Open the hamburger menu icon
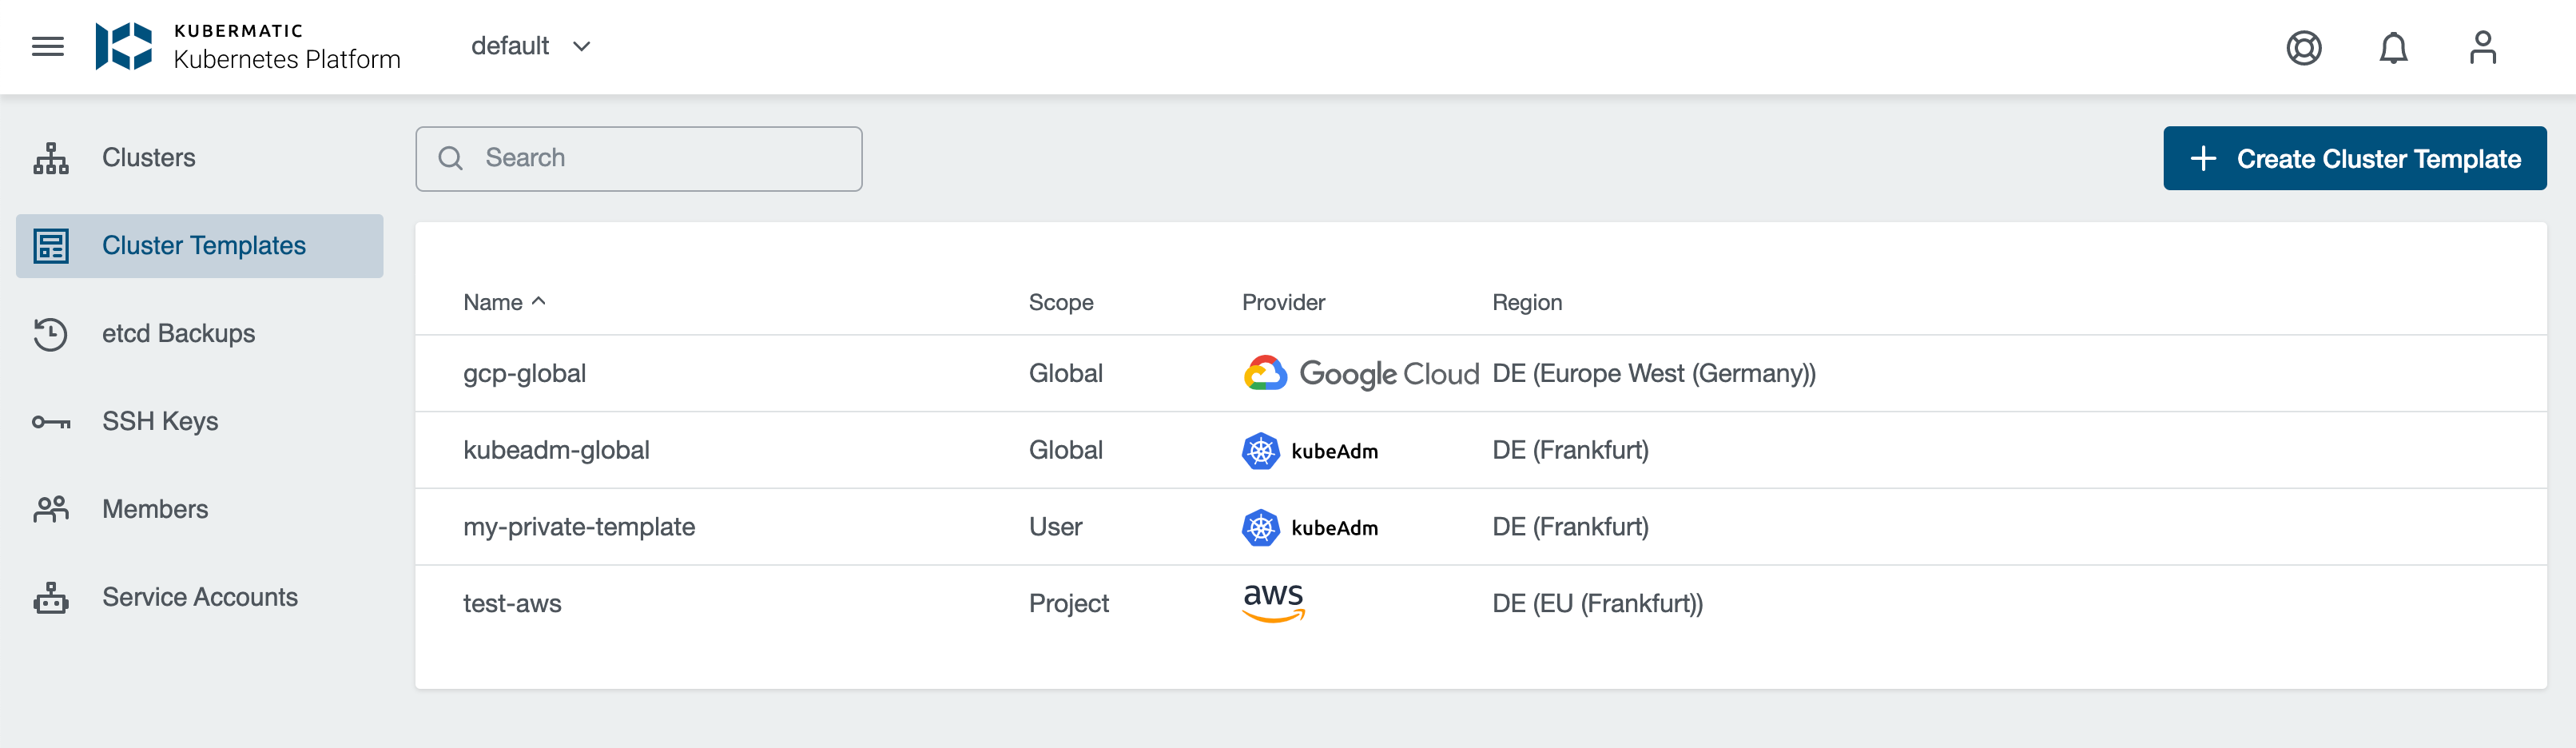2576x748 pixels. [x=47, y=47]
